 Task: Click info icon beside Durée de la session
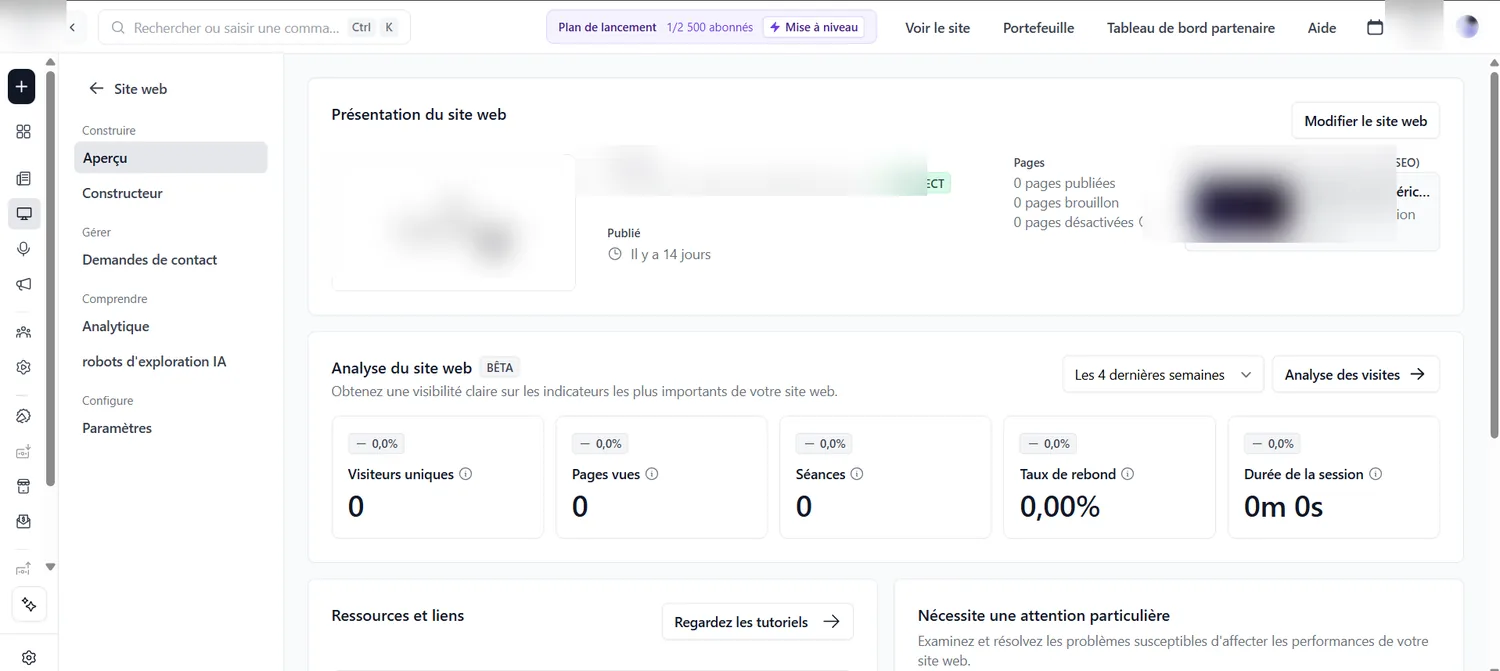tap(1375, 474)
